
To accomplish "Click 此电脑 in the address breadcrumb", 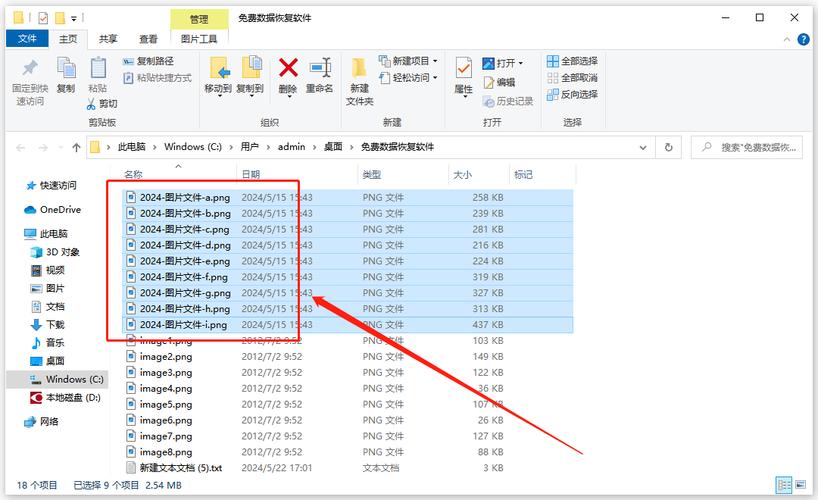I will click(x=131, y=147).
